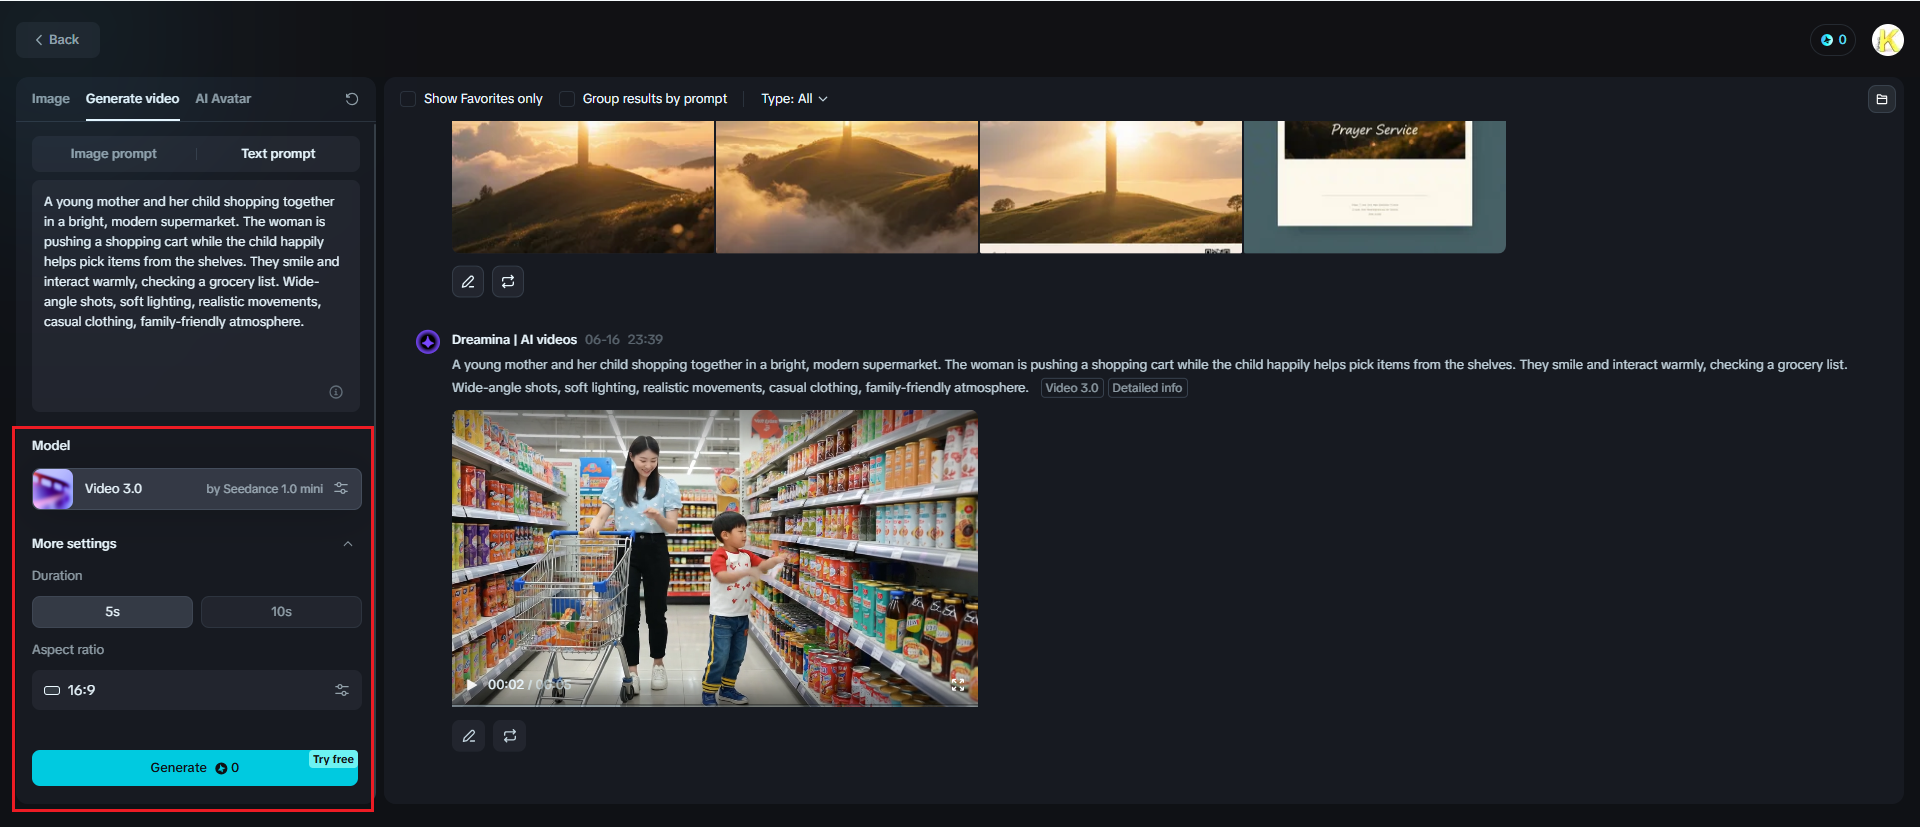
Task: Click the Duration label
Action: pyautogui.click(x=57, y=576)
